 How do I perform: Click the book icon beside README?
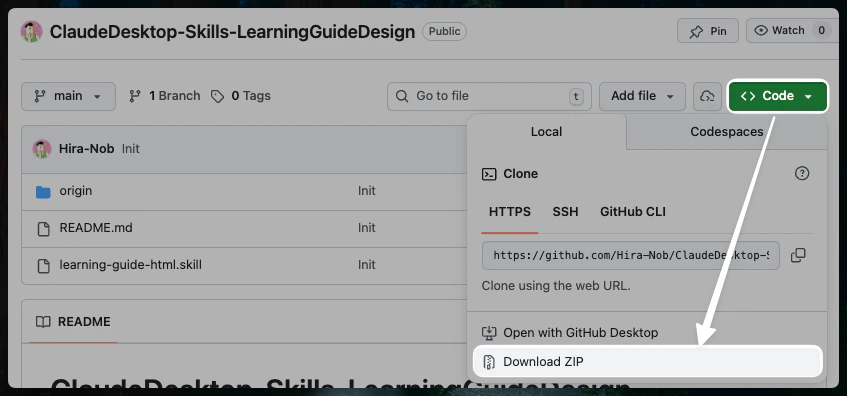pos(43,322)
